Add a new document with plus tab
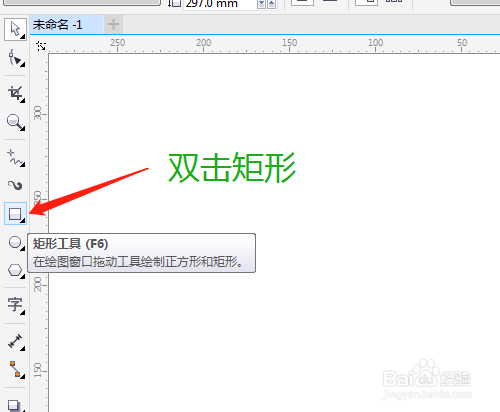The width and height of the screenshot is (500, 412). [x=113, y=24]
